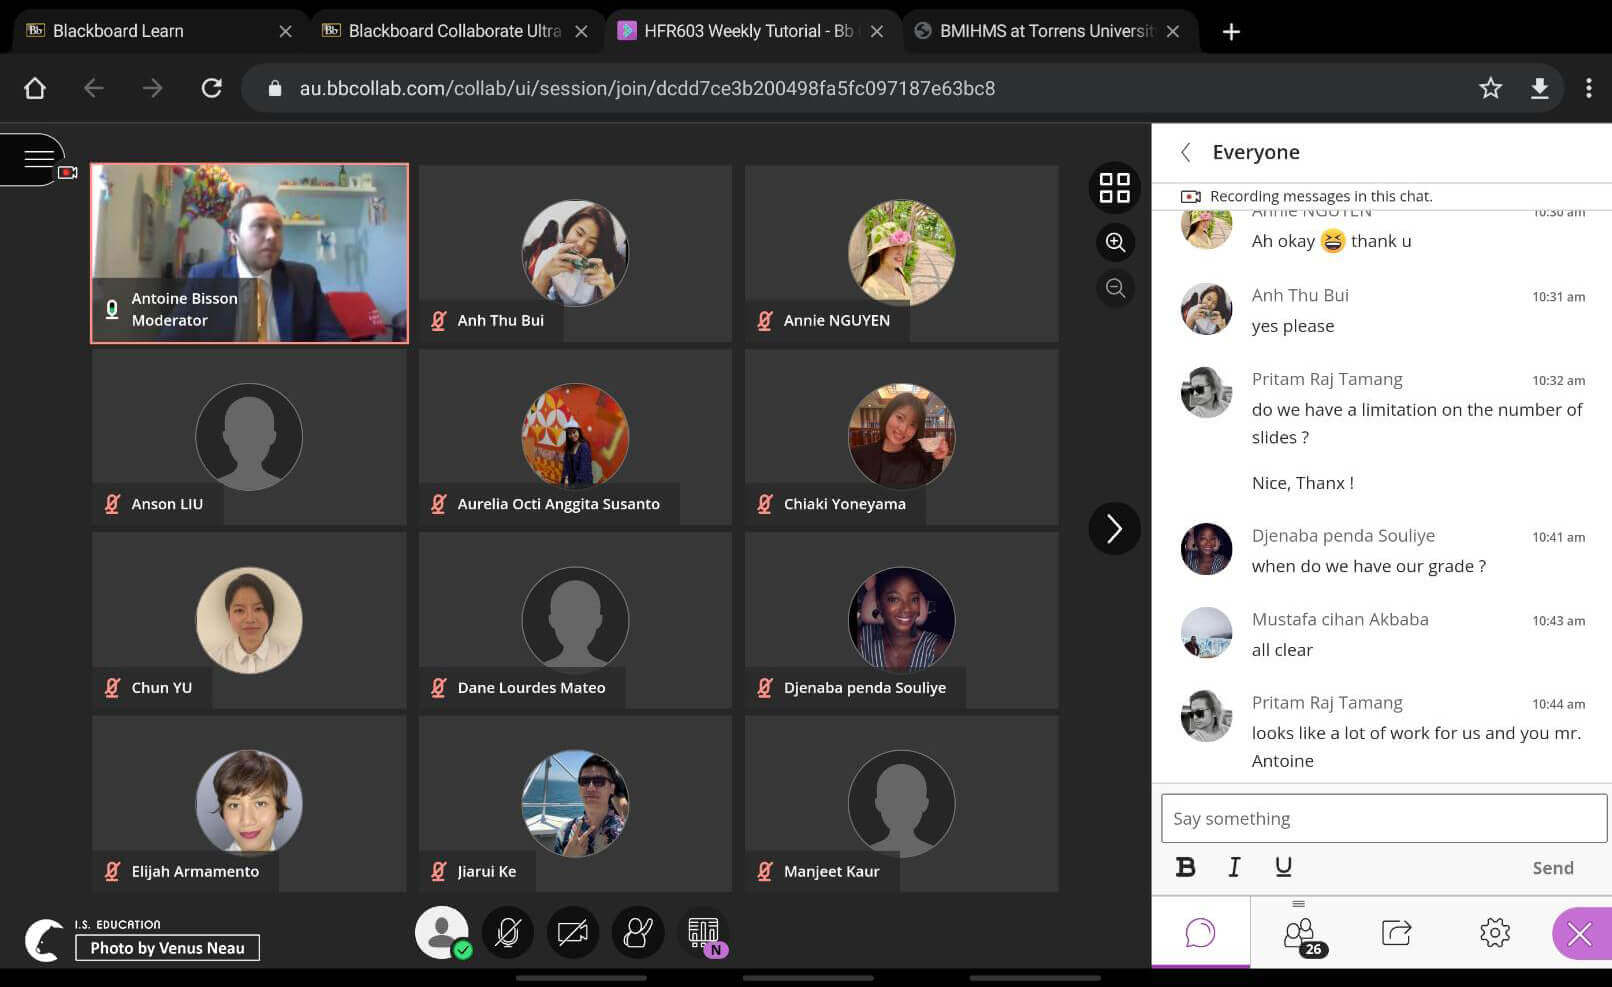This screenshot has height=987, width=1612.
Task: Navigate forward in browser
Action: coord(152,88)
